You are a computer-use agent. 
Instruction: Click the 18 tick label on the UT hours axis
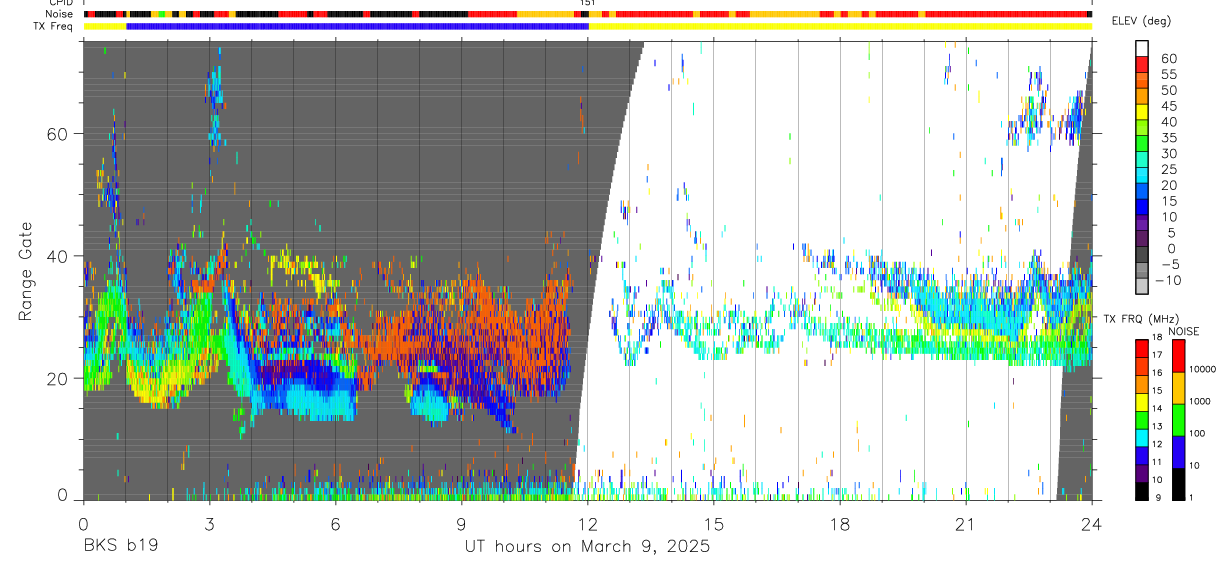click(x=839, y=524)
